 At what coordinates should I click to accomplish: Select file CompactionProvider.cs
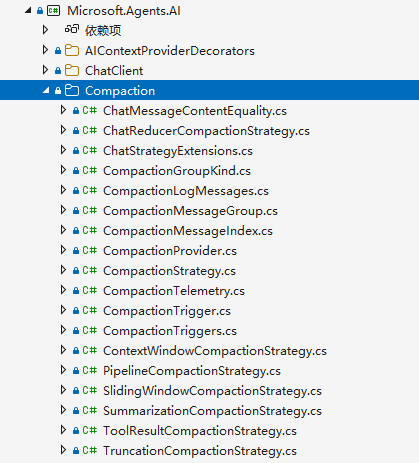click(x=170, y=251)
